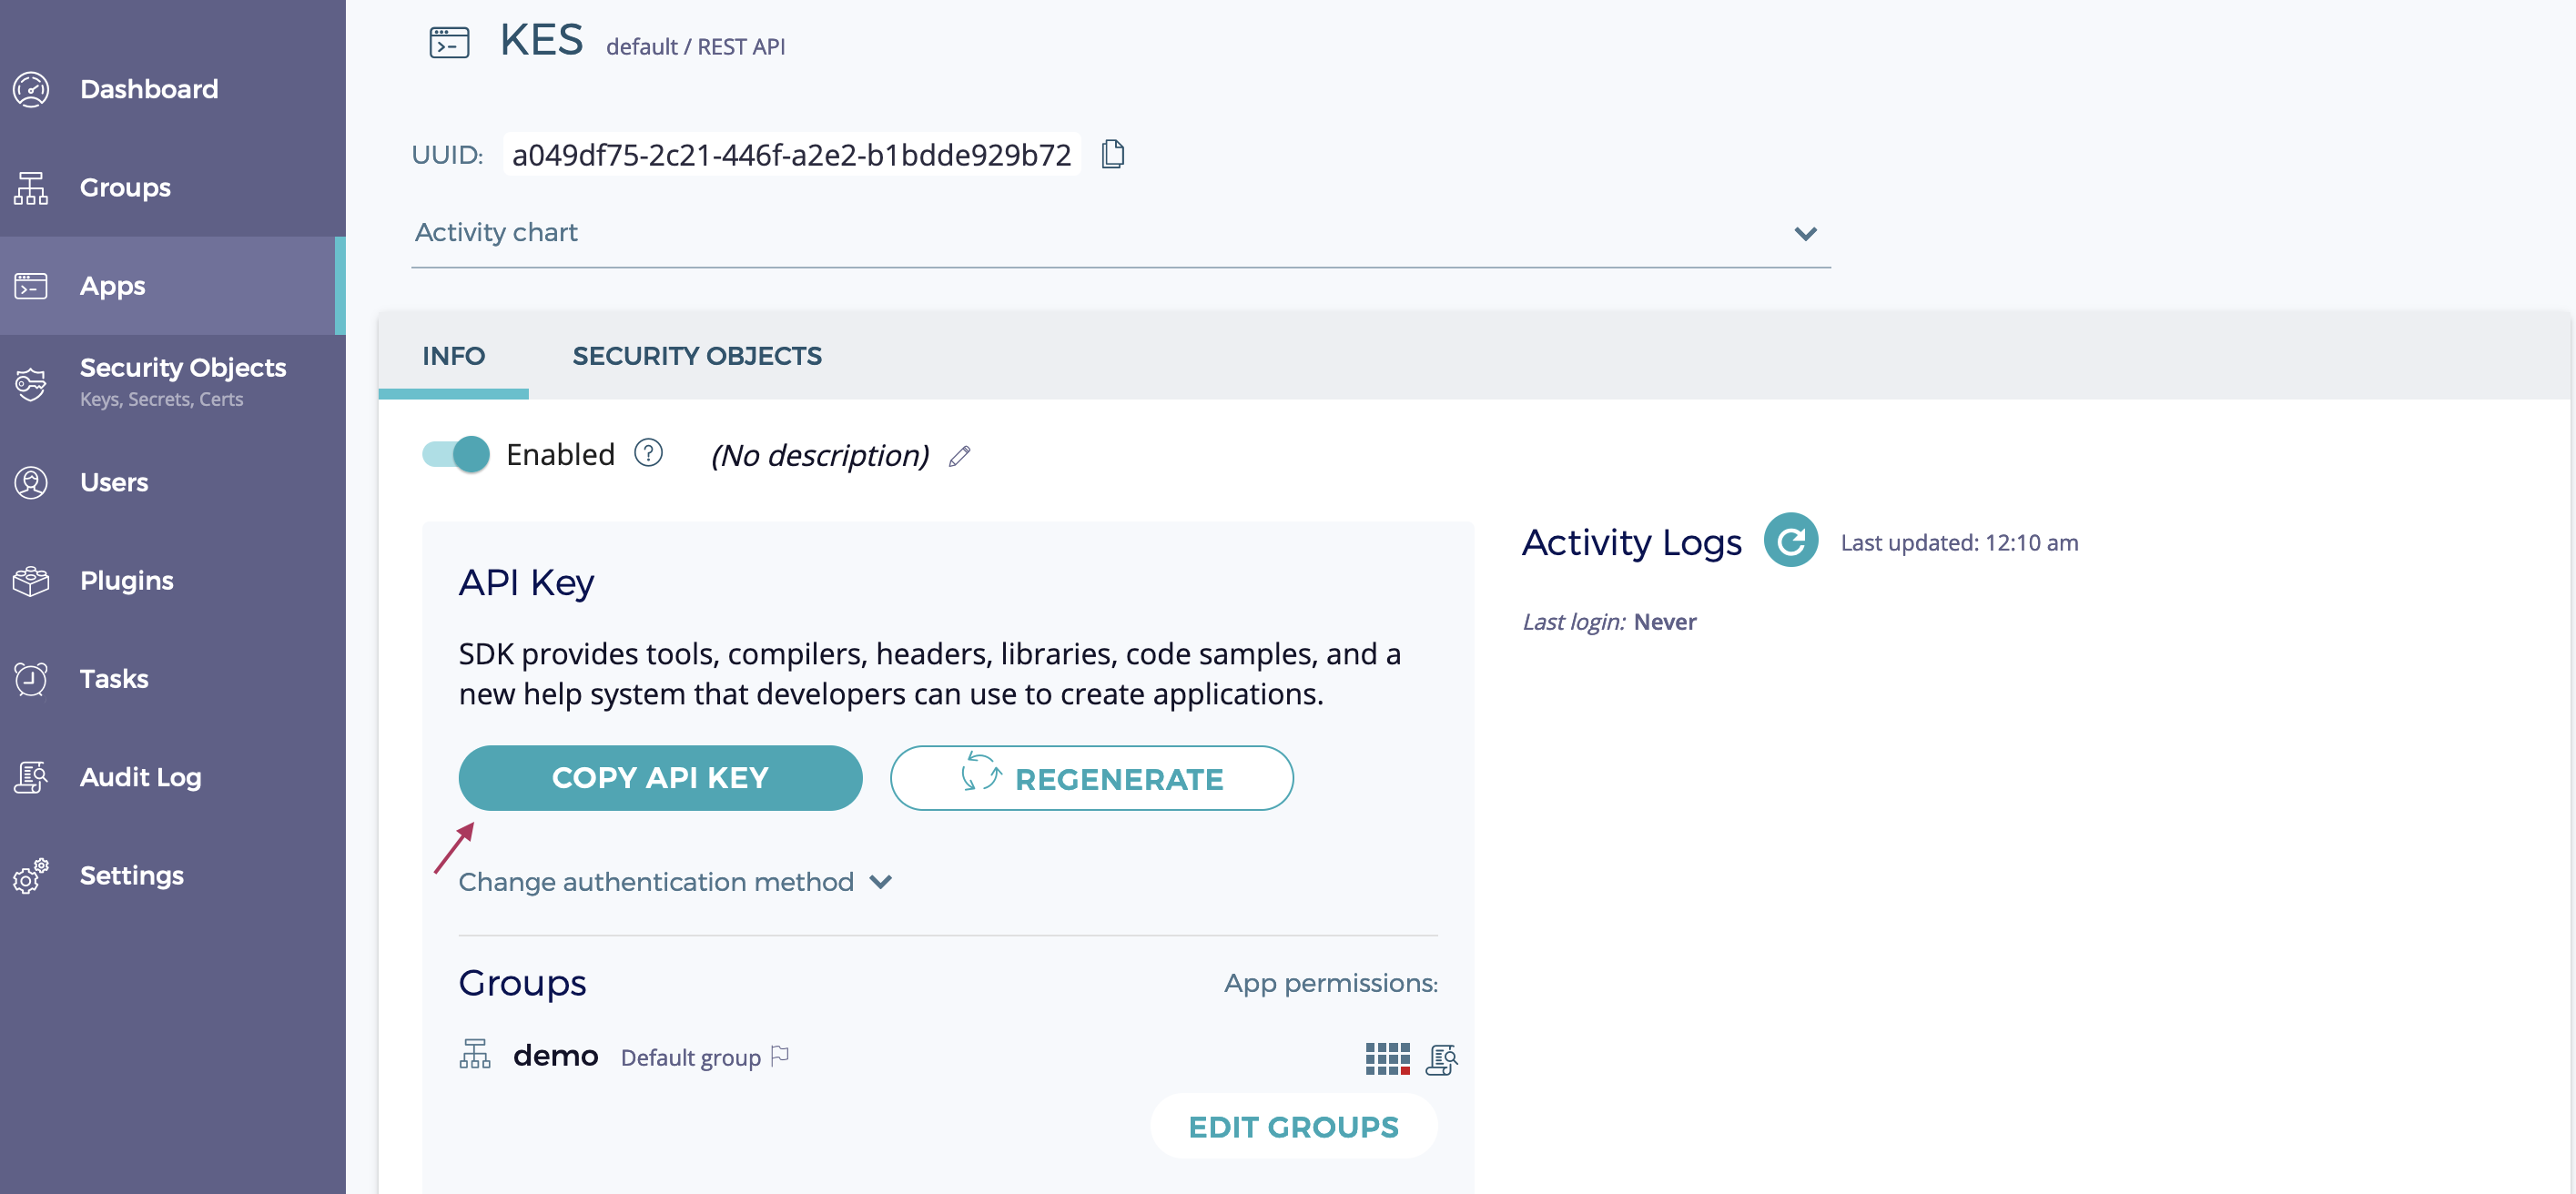Click the Enabled help question mark icon
The width and height of the screenshot is (2576, 1194).
[648, 454]
